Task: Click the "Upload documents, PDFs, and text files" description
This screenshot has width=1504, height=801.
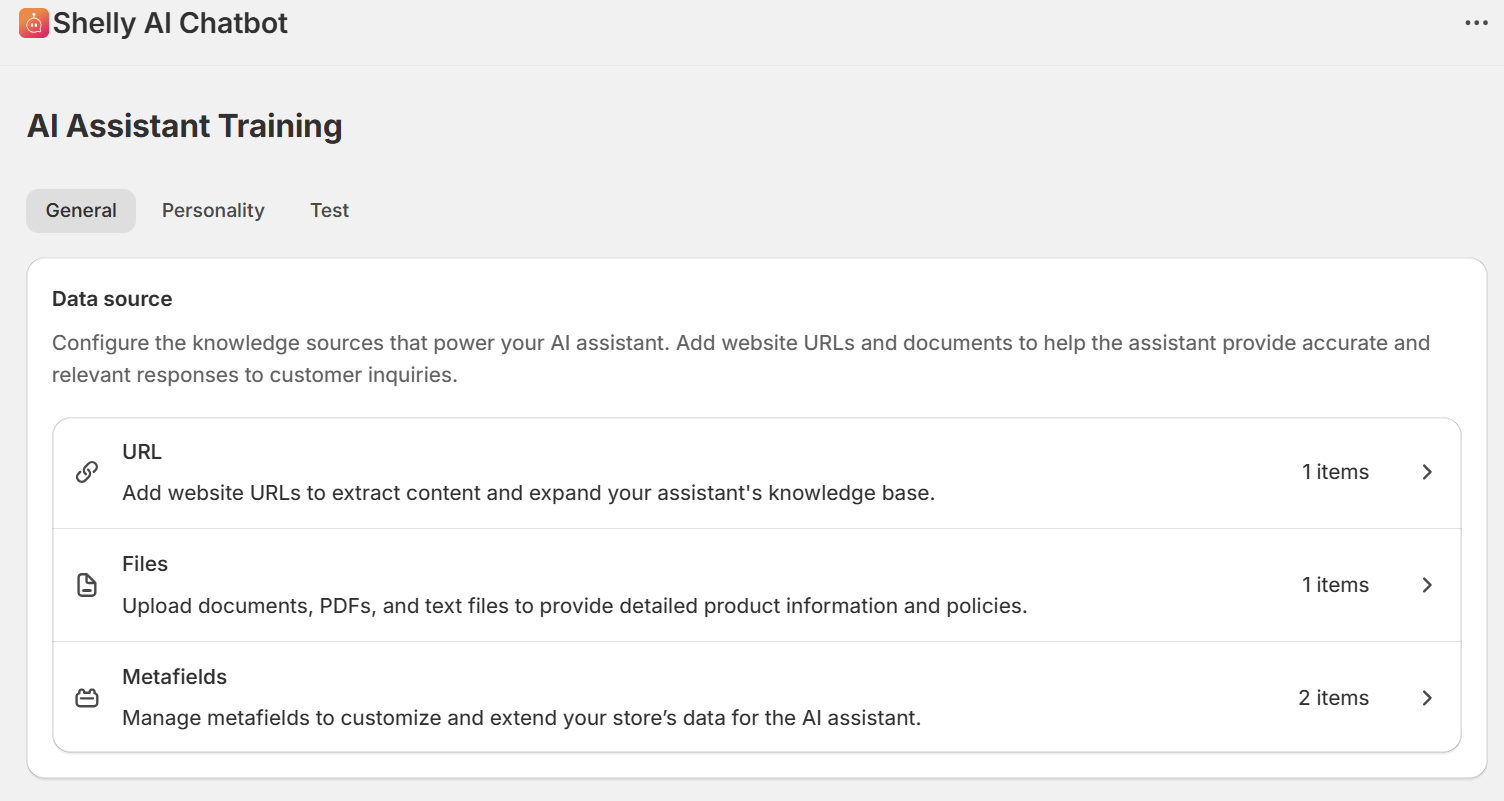Action: pyautogui.click(x=574, y=606)
